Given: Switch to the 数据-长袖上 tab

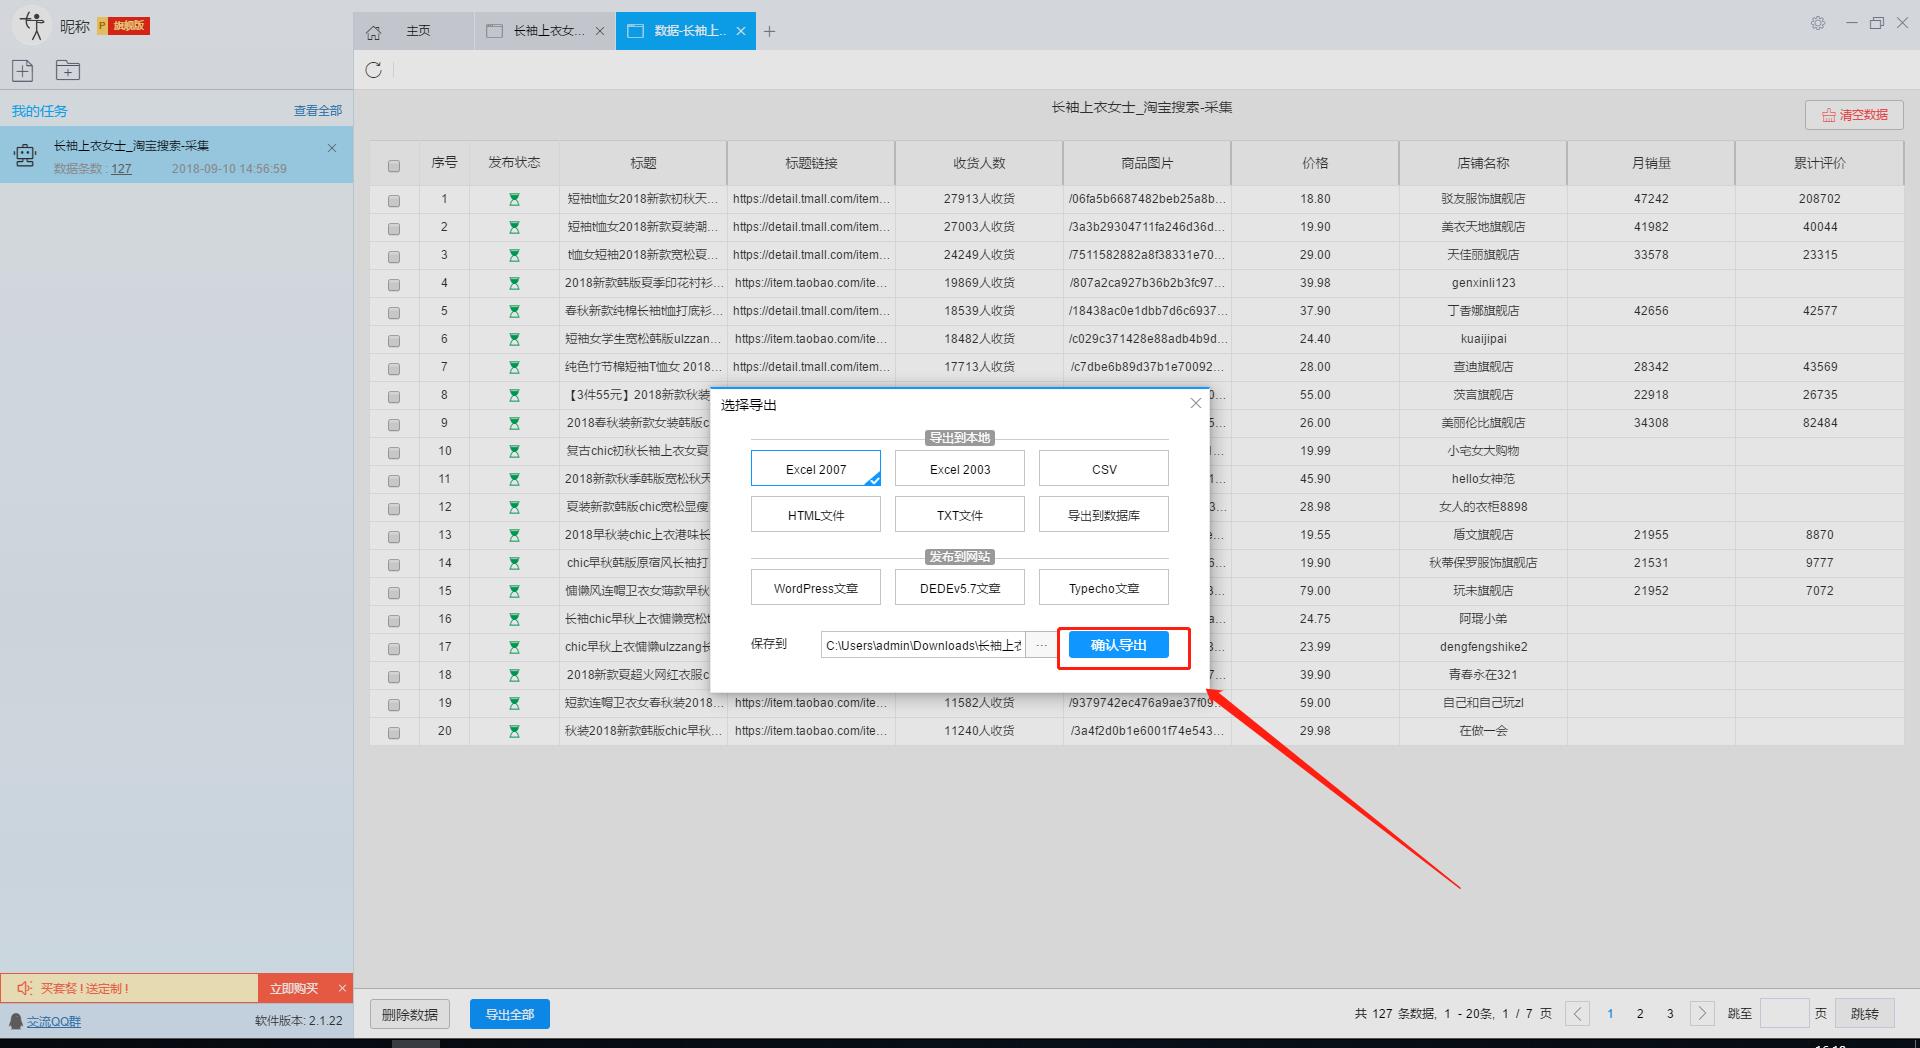Looking at the screenshot, I should pos(686,31).
